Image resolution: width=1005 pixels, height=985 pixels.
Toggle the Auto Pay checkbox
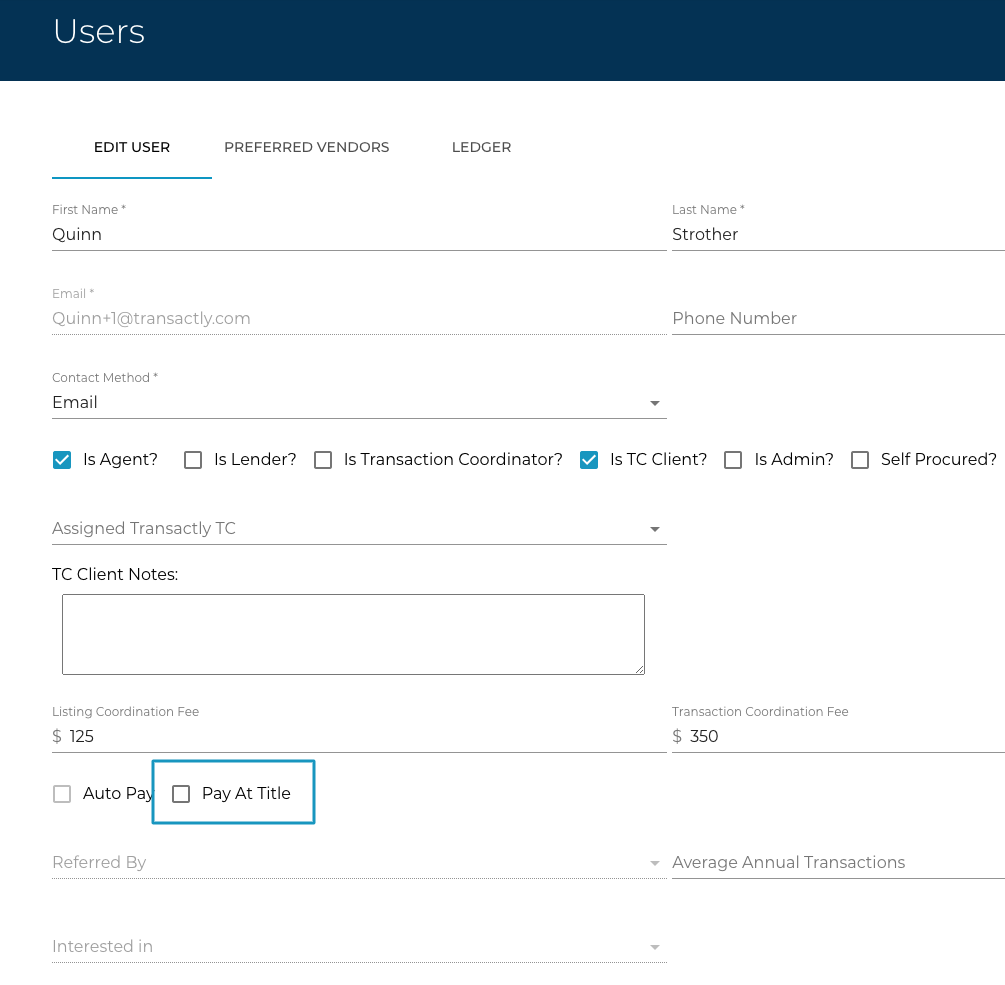pos(62,794)
